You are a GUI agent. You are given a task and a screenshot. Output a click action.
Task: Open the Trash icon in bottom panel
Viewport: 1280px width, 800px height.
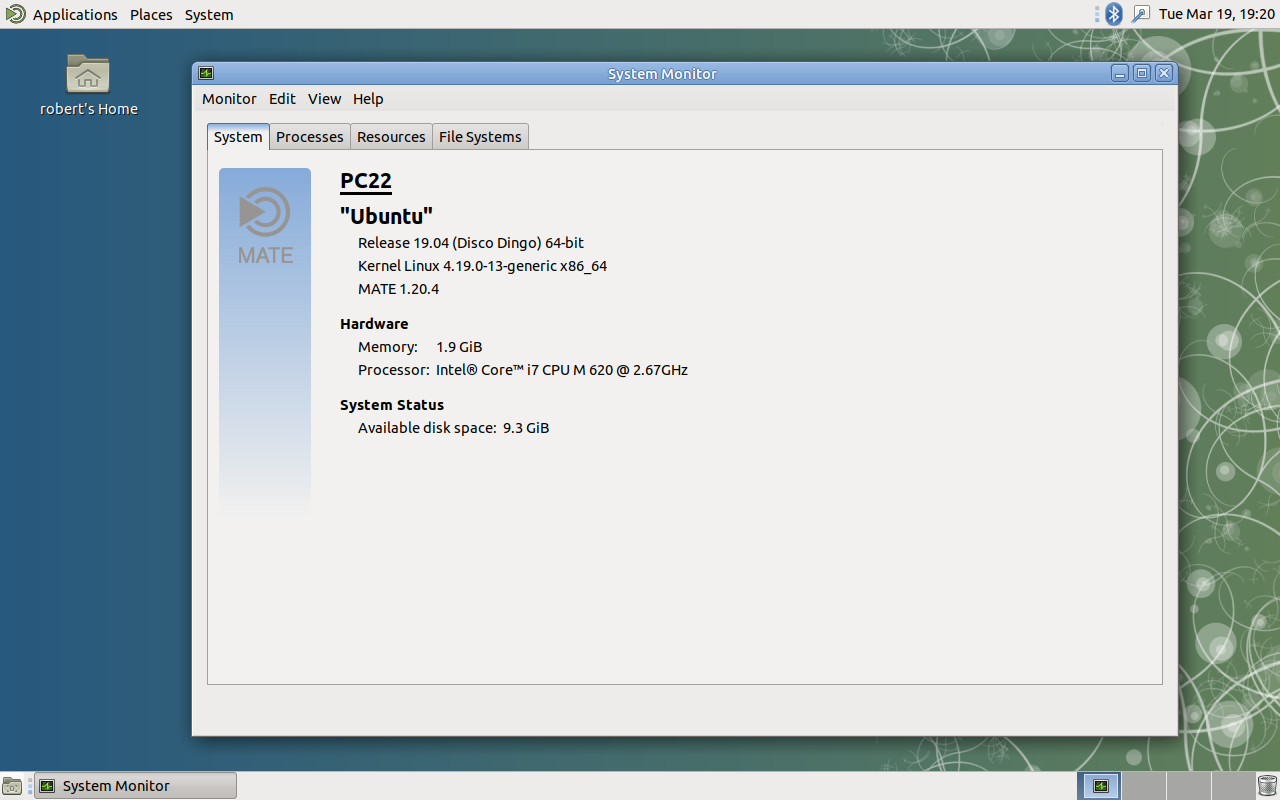tap(1267, 786)
